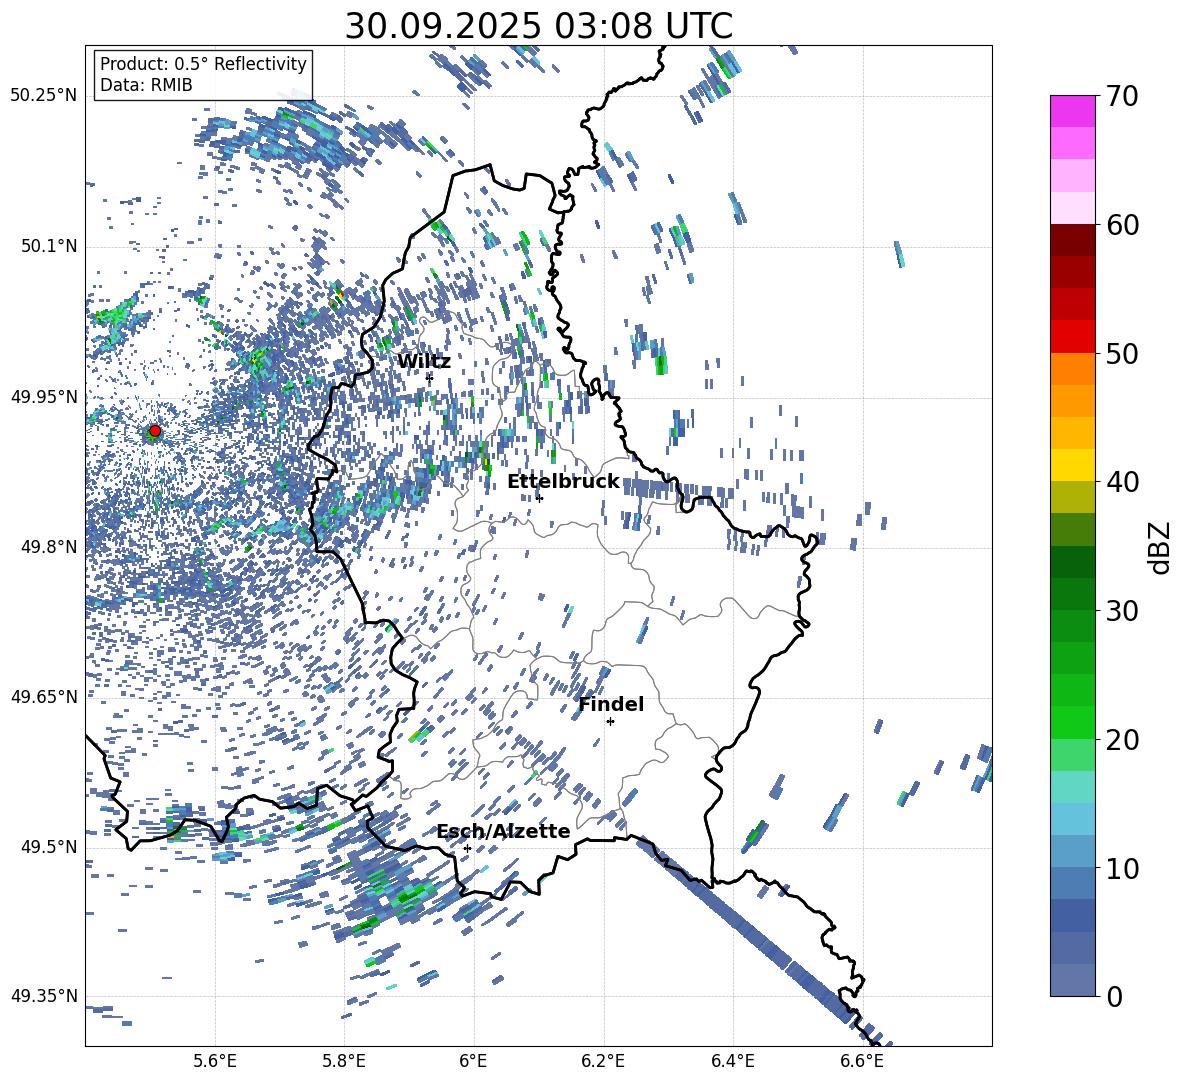Click the 5.6°E longitude label
This screenshot has height=1081, width=1184.
(214, 1061)
